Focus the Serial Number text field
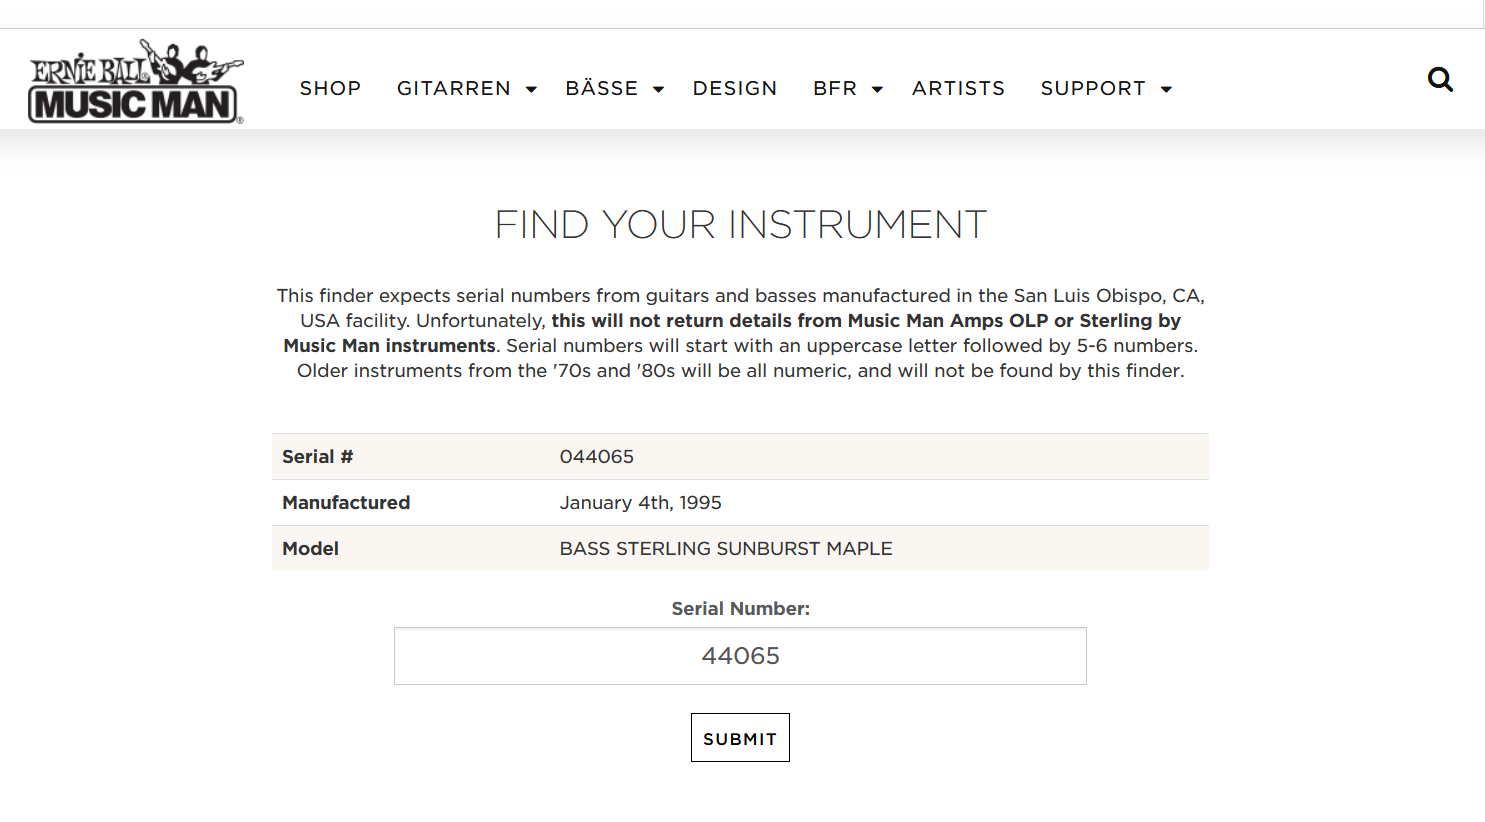The width and height of the screenshot is (1485, 822). (740, 656)
